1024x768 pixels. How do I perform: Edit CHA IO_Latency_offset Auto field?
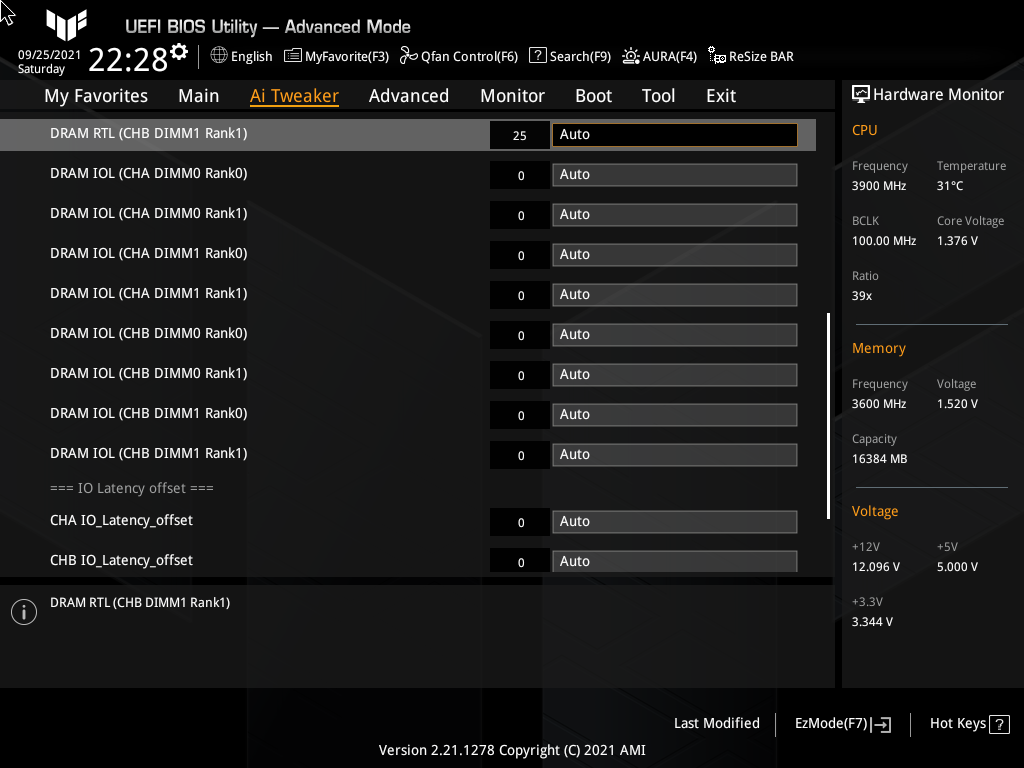point(675,522)
